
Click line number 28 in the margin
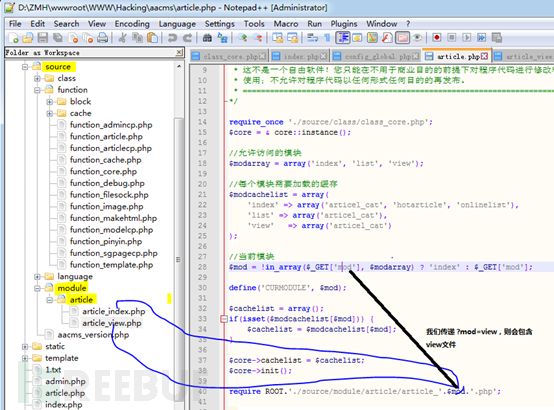click(202, 267)
